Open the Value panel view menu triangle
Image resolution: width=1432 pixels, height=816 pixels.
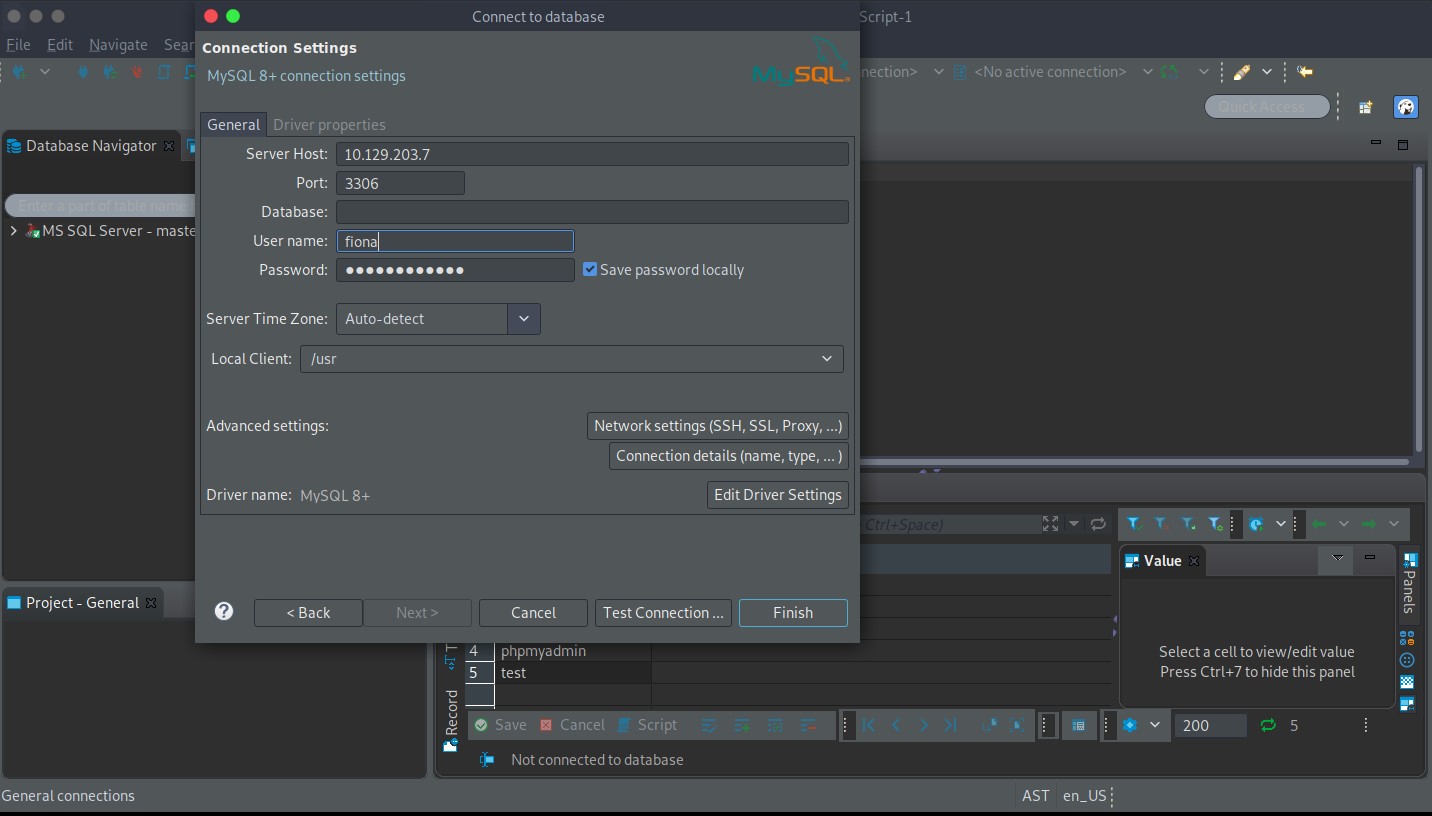click(x=1337, y=557)
